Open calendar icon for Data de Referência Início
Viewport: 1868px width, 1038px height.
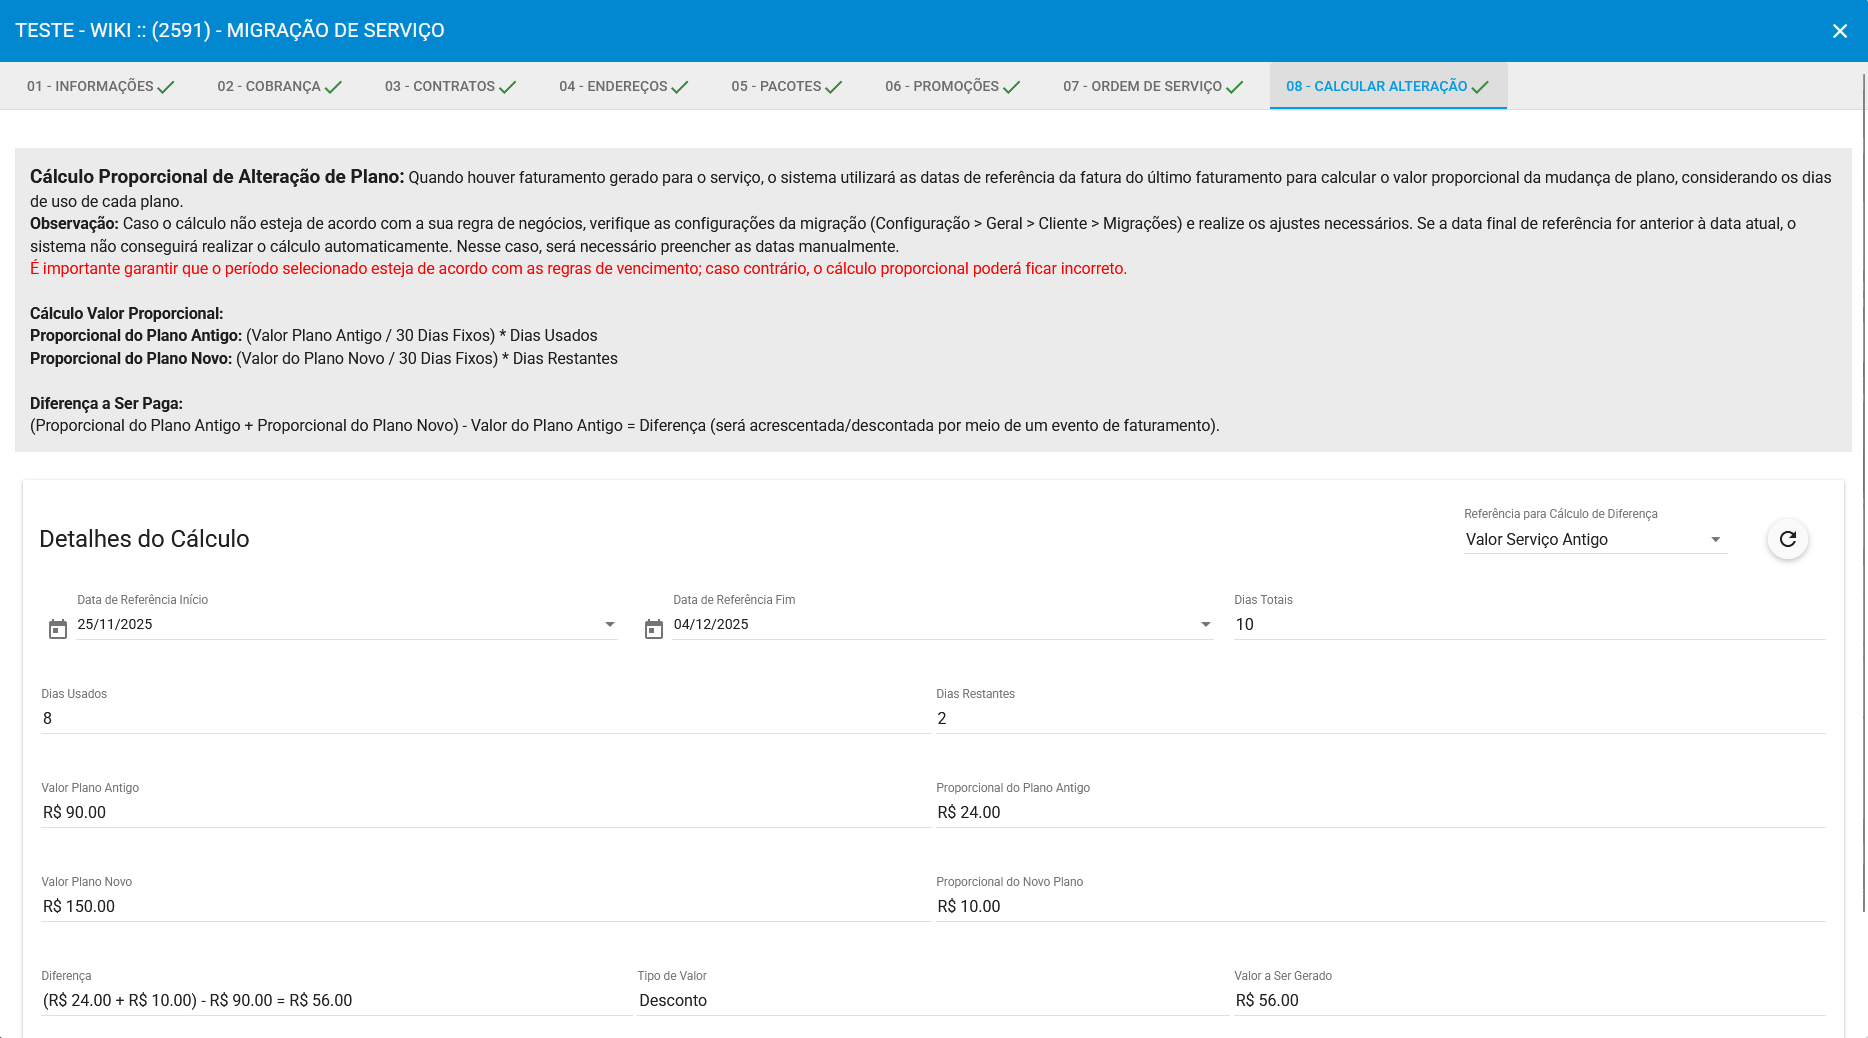pos(58,629)
